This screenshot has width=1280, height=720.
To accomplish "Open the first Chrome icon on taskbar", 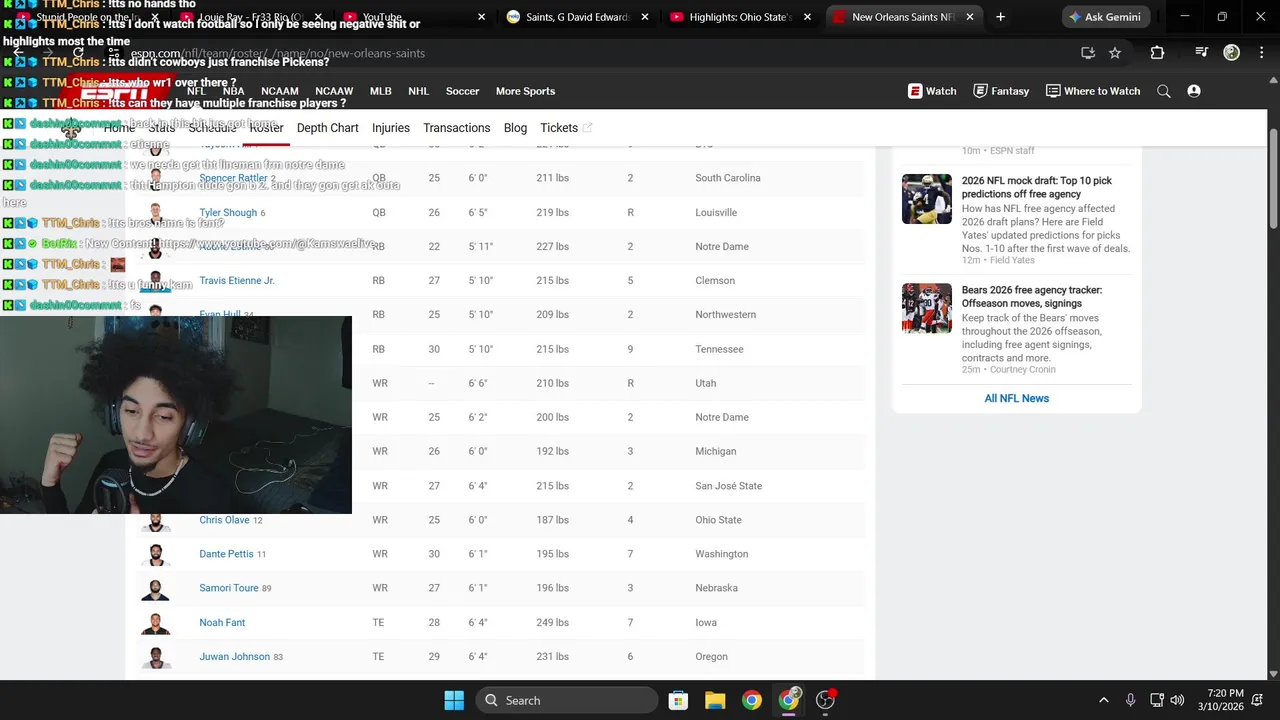I will (752, 700).
